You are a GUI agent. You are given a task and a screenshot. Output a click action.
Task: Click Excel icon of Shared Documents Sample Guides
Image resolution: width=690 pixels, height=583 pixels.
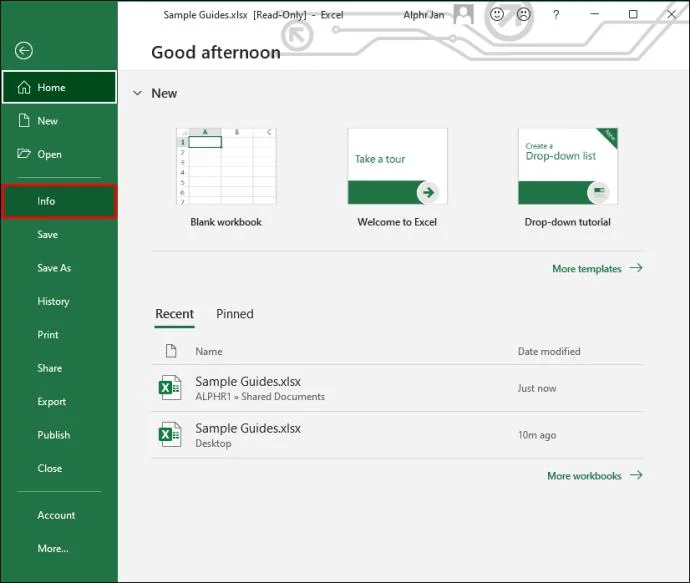click(169, 388)
